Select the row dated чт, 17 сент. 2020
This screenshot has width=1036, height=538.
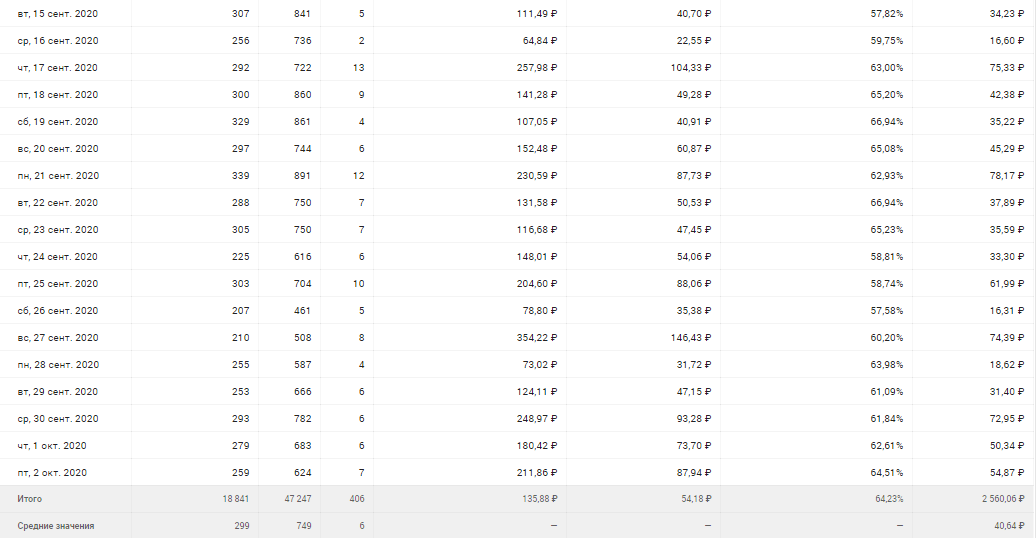57,68
